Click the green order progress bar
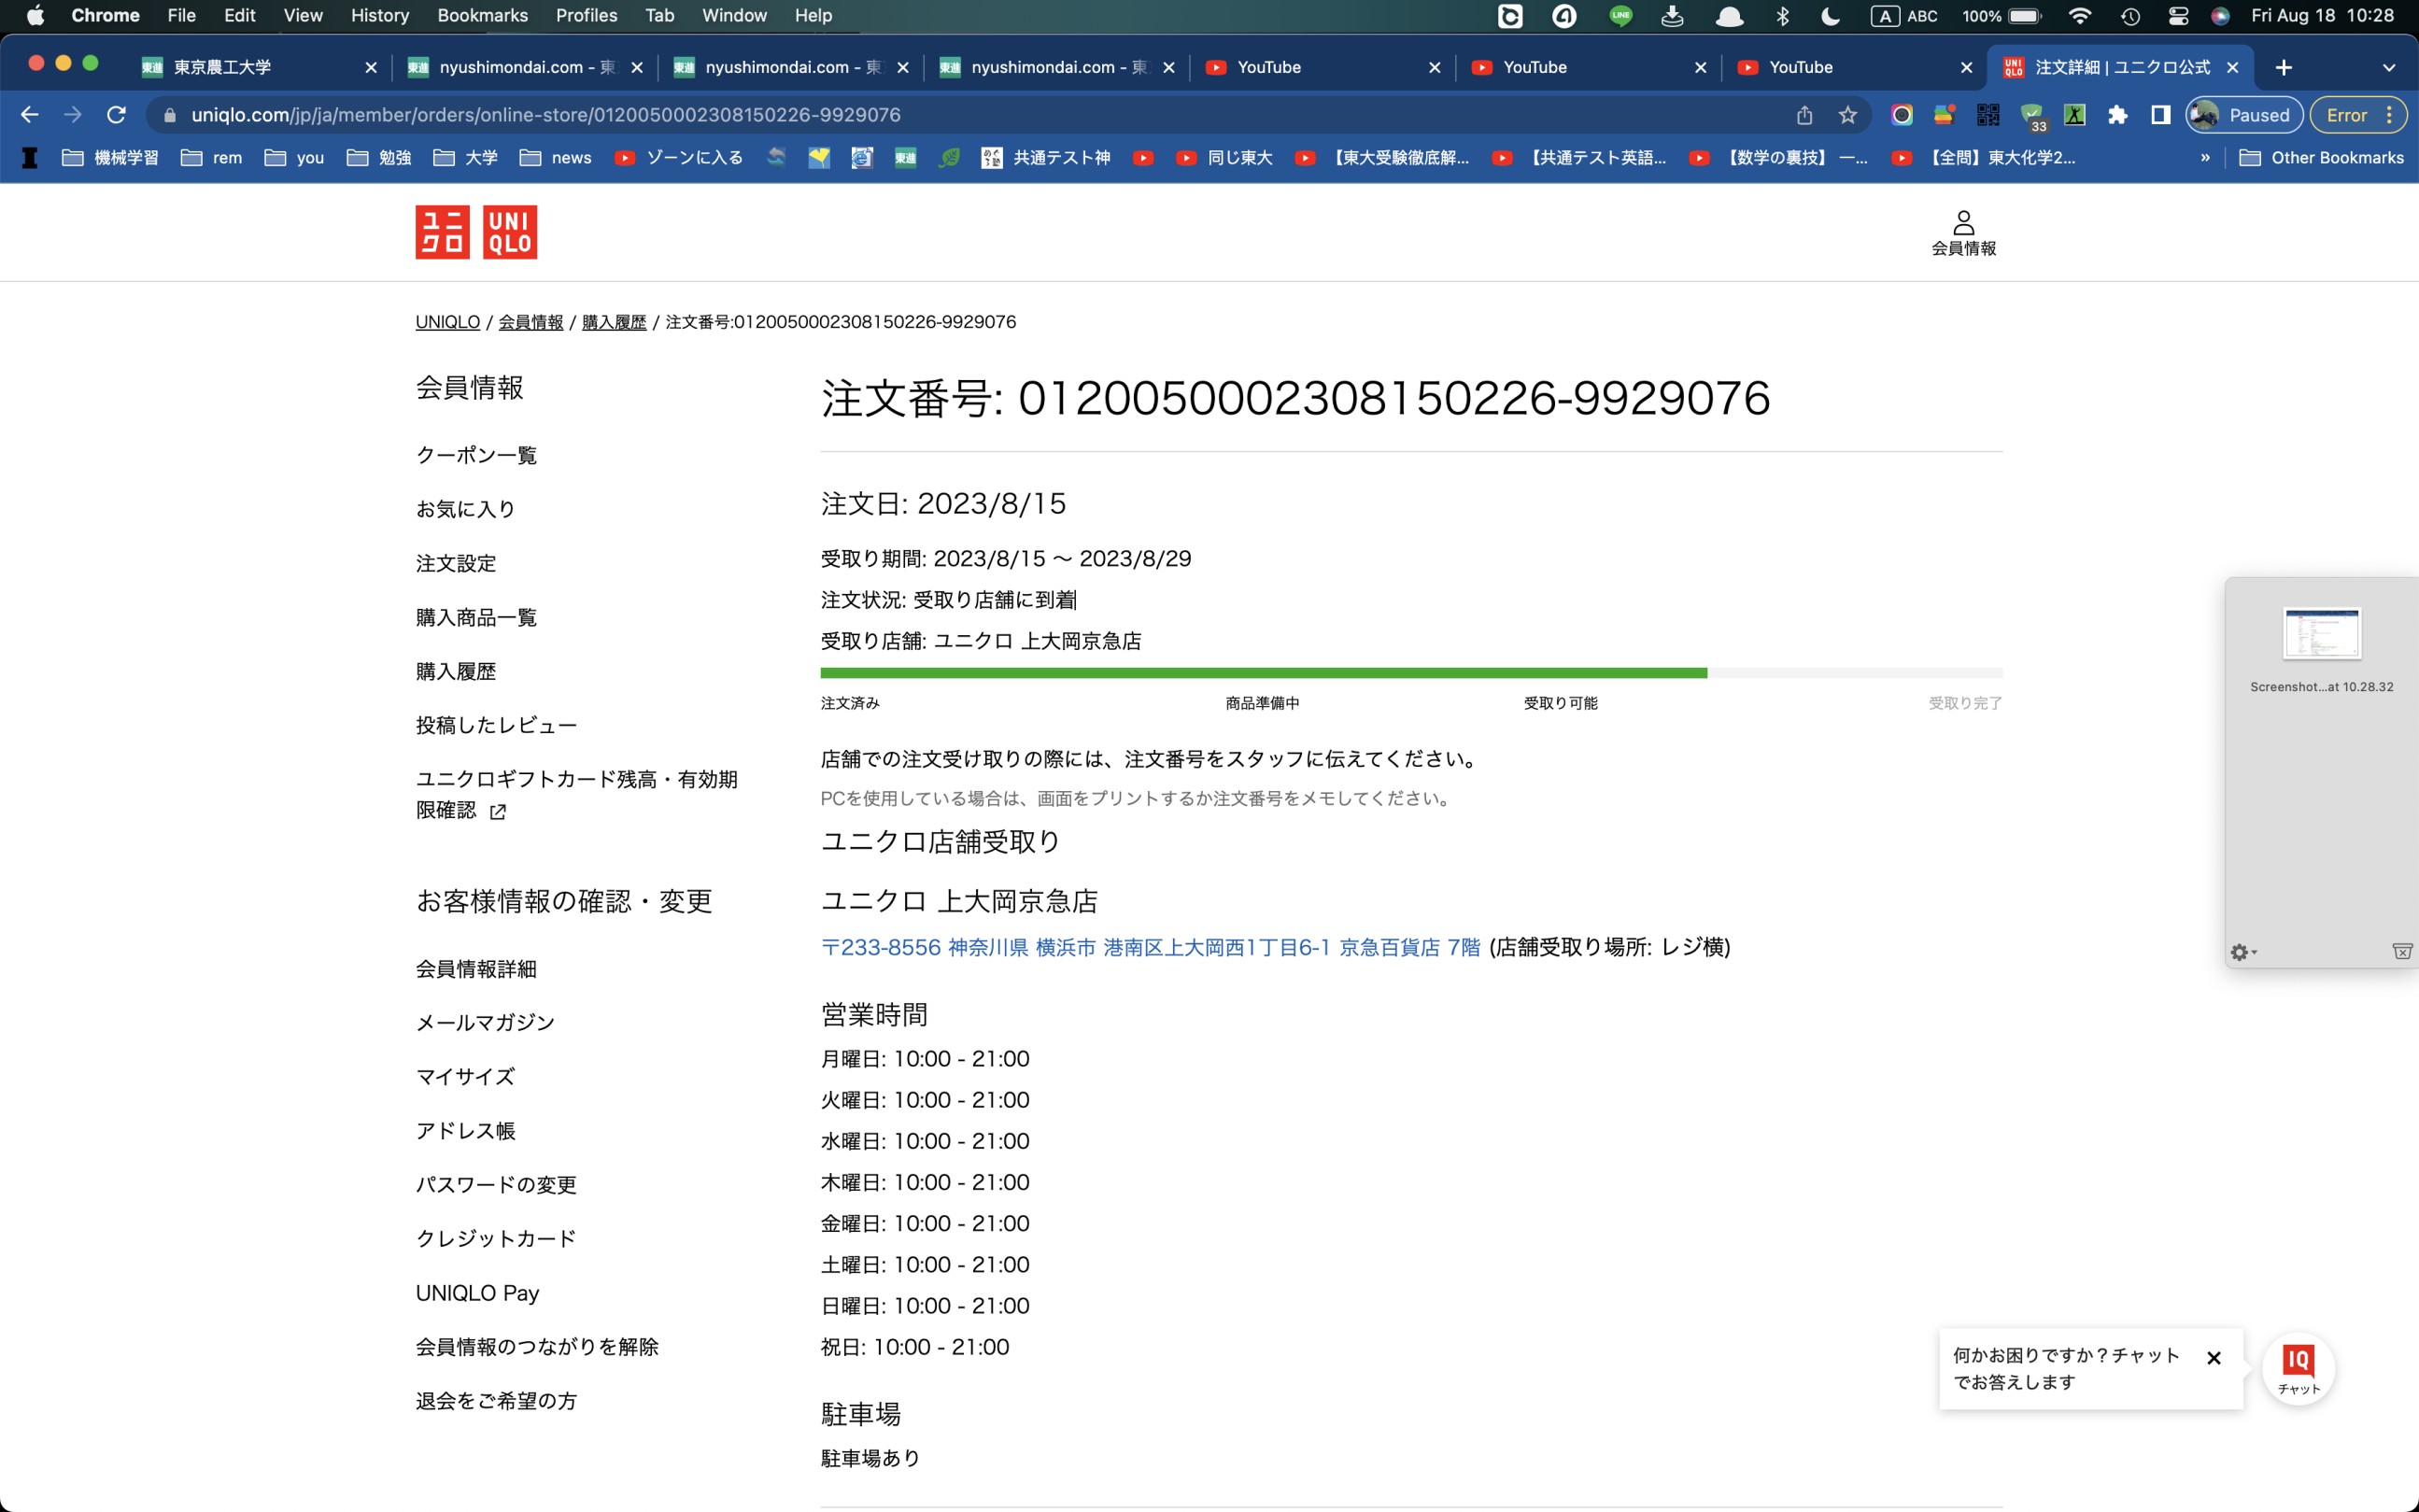Viewport: 2419px width, 1512px height. tap(1263, 673)
